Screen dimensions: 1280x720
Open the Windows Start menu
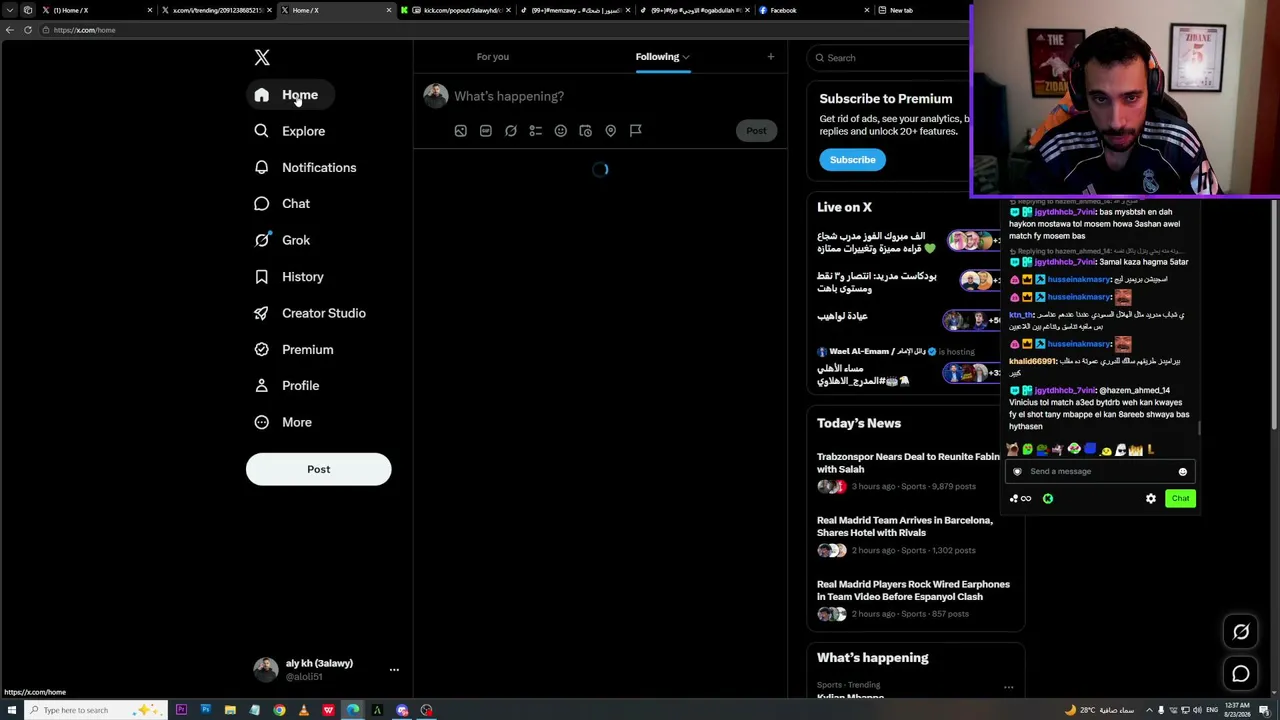click(12, 710)
